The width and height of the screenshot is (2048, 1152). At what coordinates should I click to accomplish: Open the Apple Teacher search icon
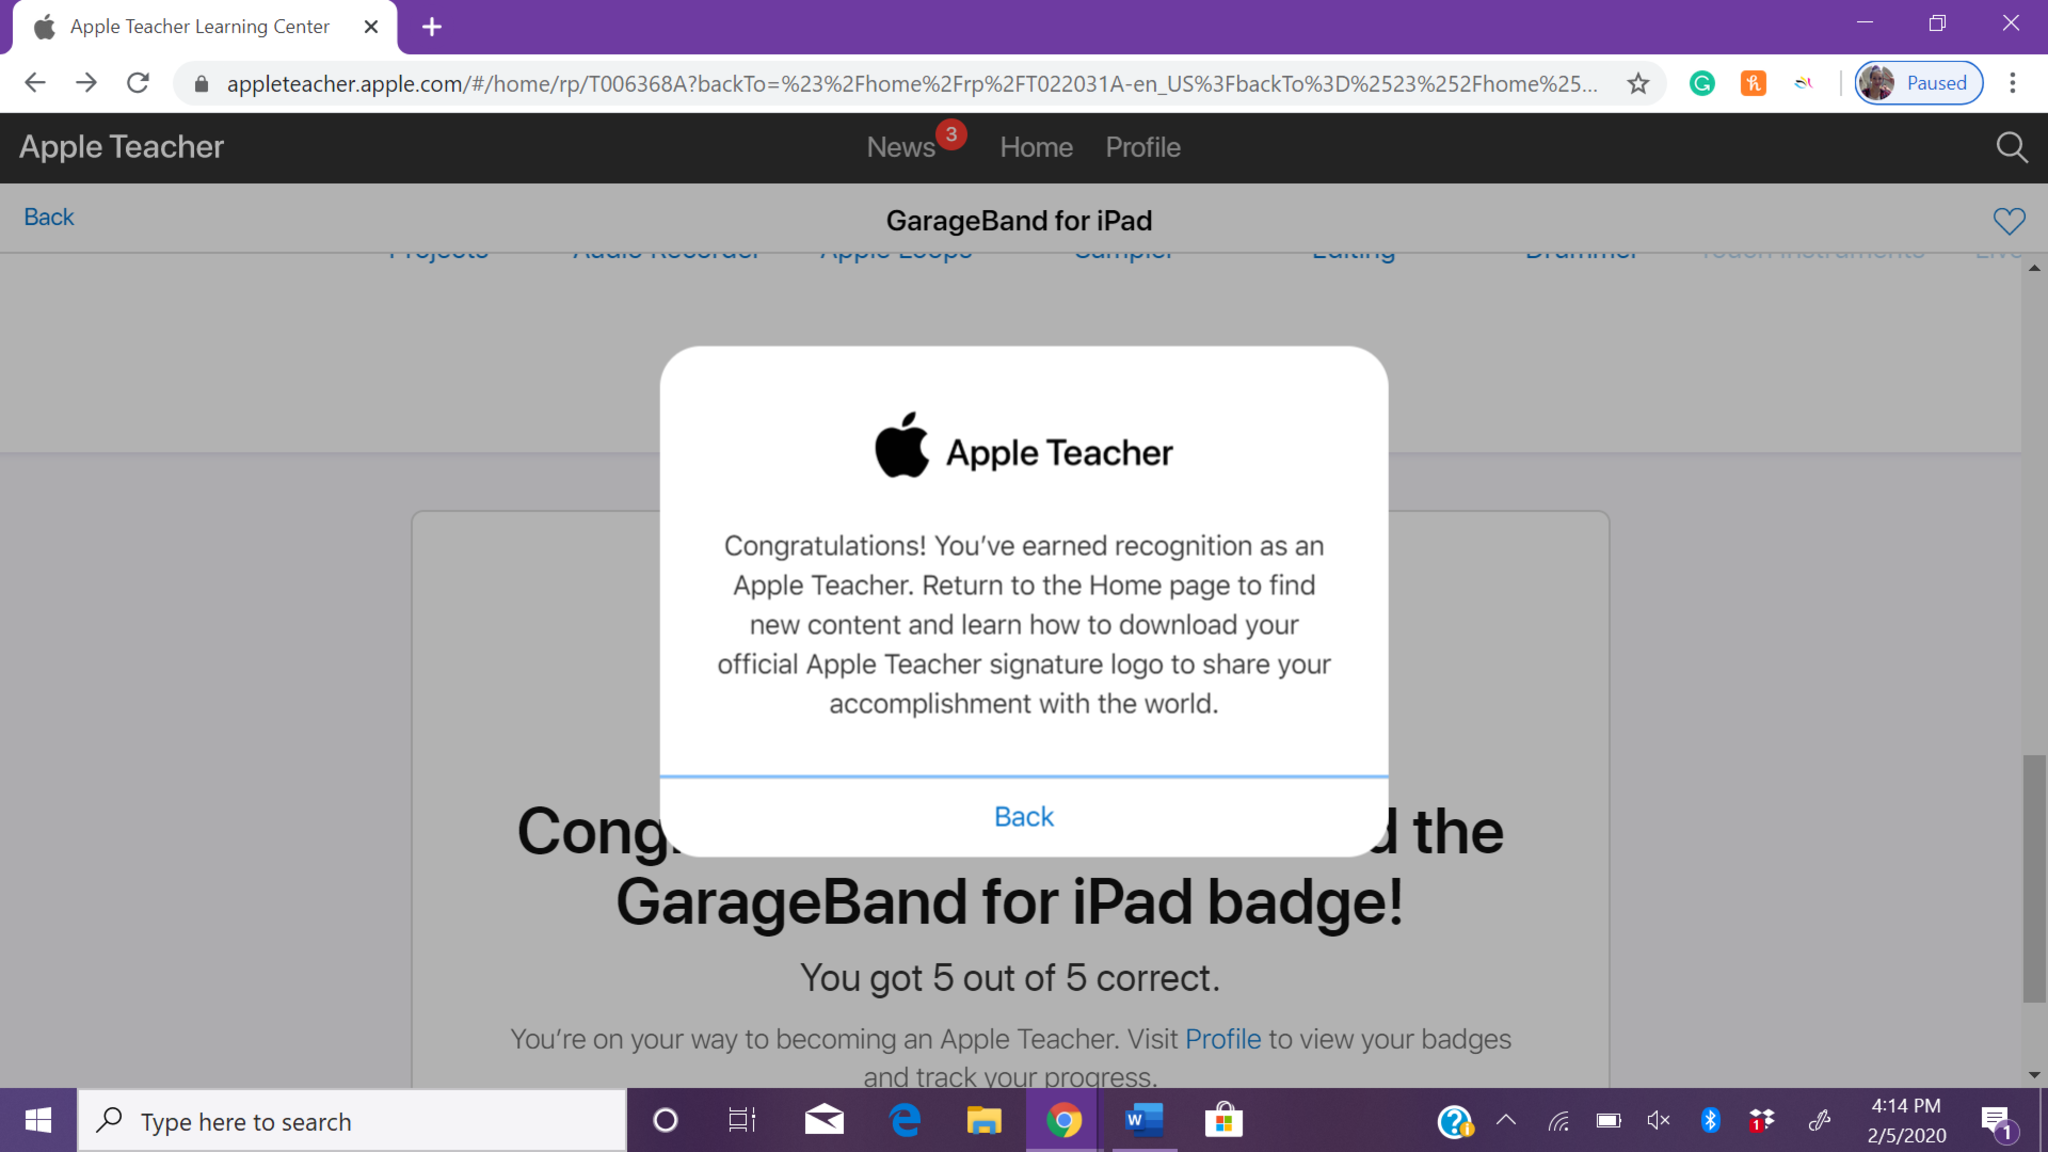(x=2011, y=148)
